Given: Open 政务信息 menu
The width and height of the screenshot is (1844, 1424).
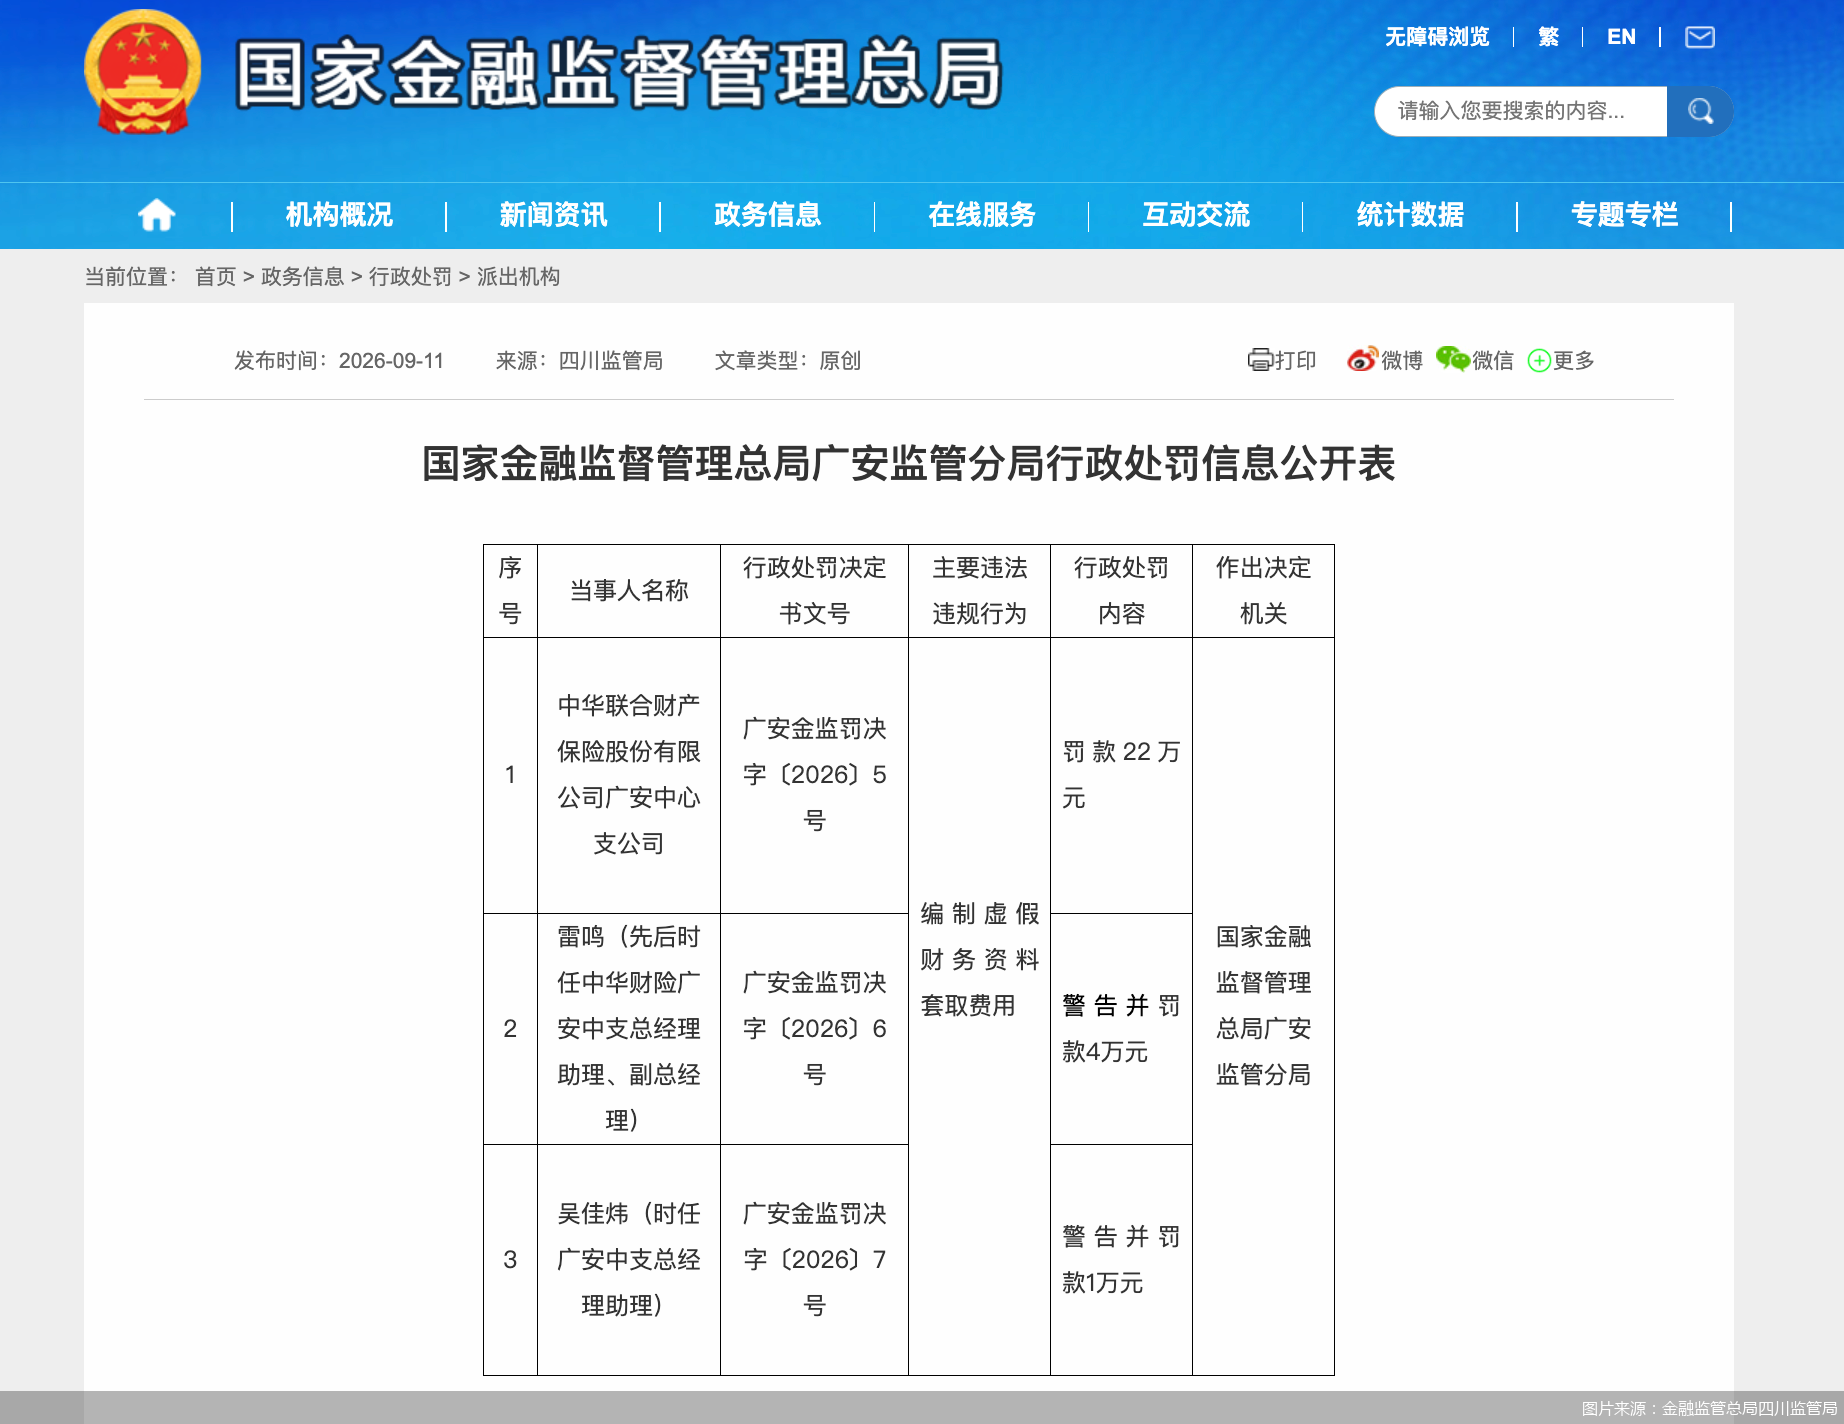Looking at the screenshot, I should pos(767,215).
